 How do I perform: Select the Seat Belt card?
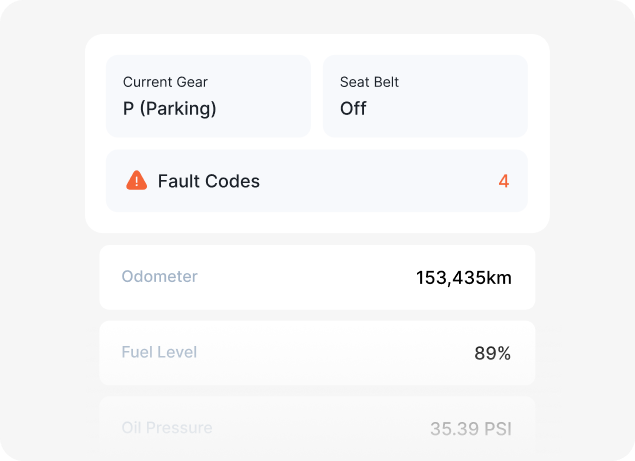pos(425,96)
